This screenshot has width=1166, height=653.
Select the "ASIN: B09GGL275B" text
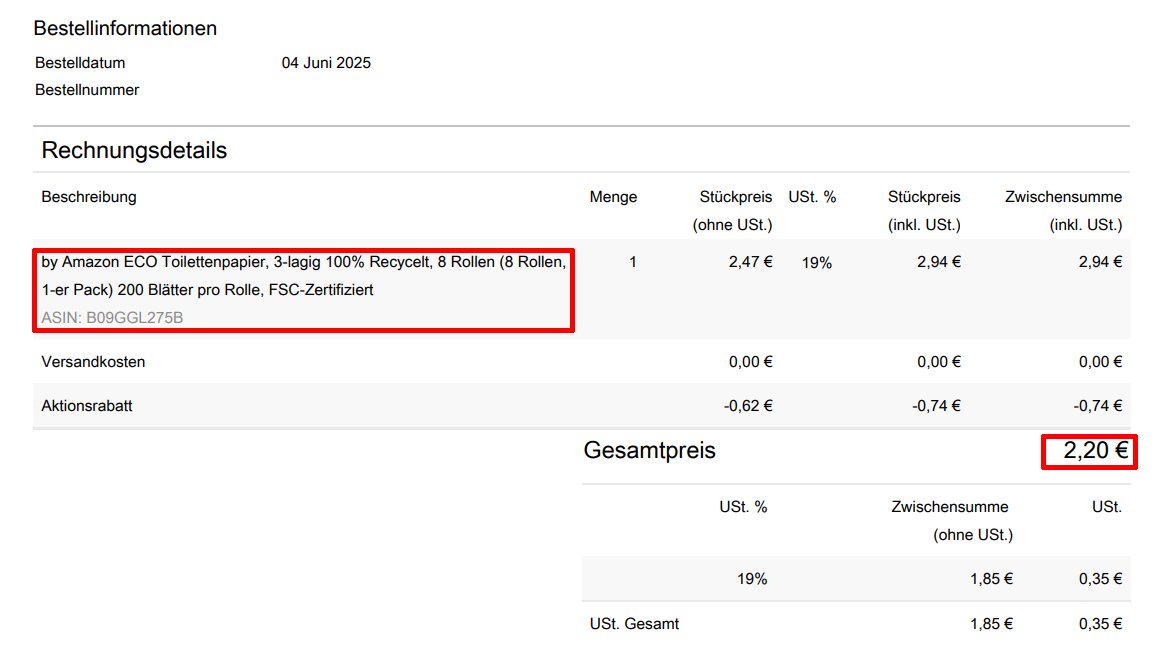(x=112, y=318)
